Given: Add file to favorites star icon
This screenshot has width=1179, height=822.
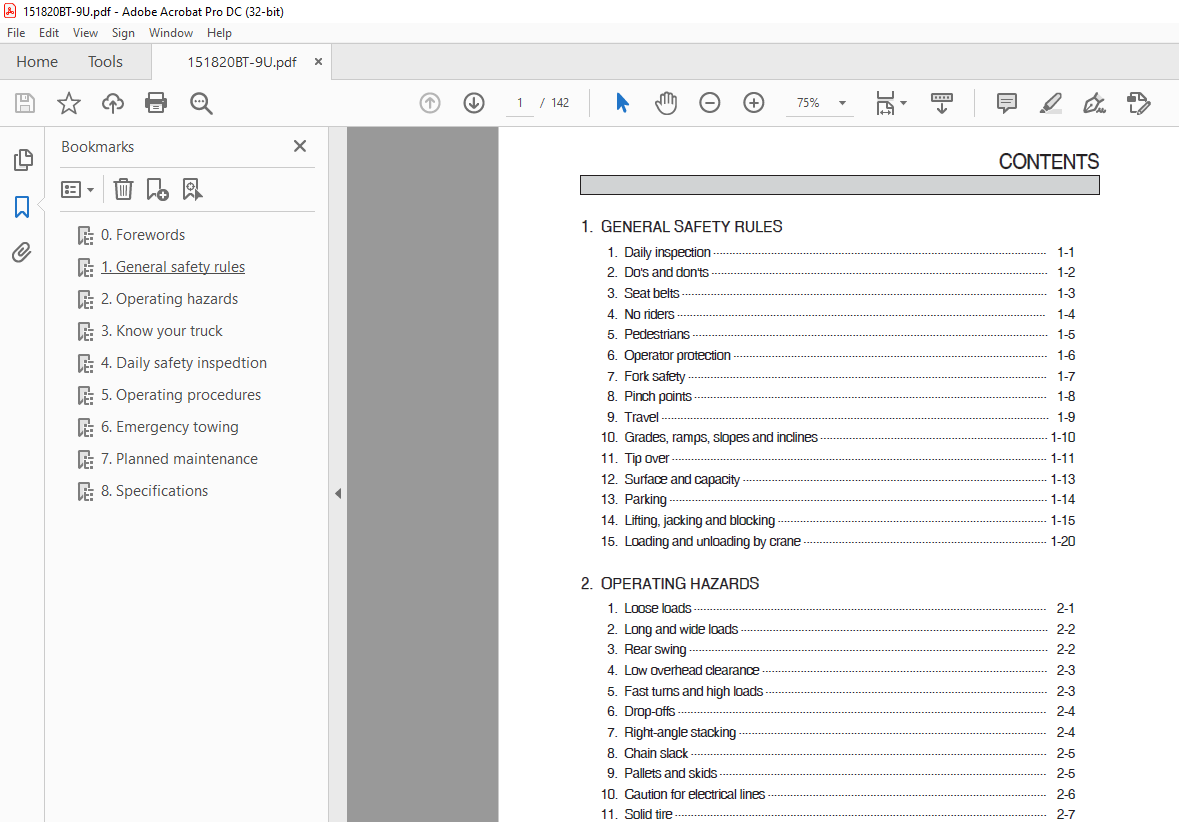Looking at the screenshot, I should click(x=68, y=103).
